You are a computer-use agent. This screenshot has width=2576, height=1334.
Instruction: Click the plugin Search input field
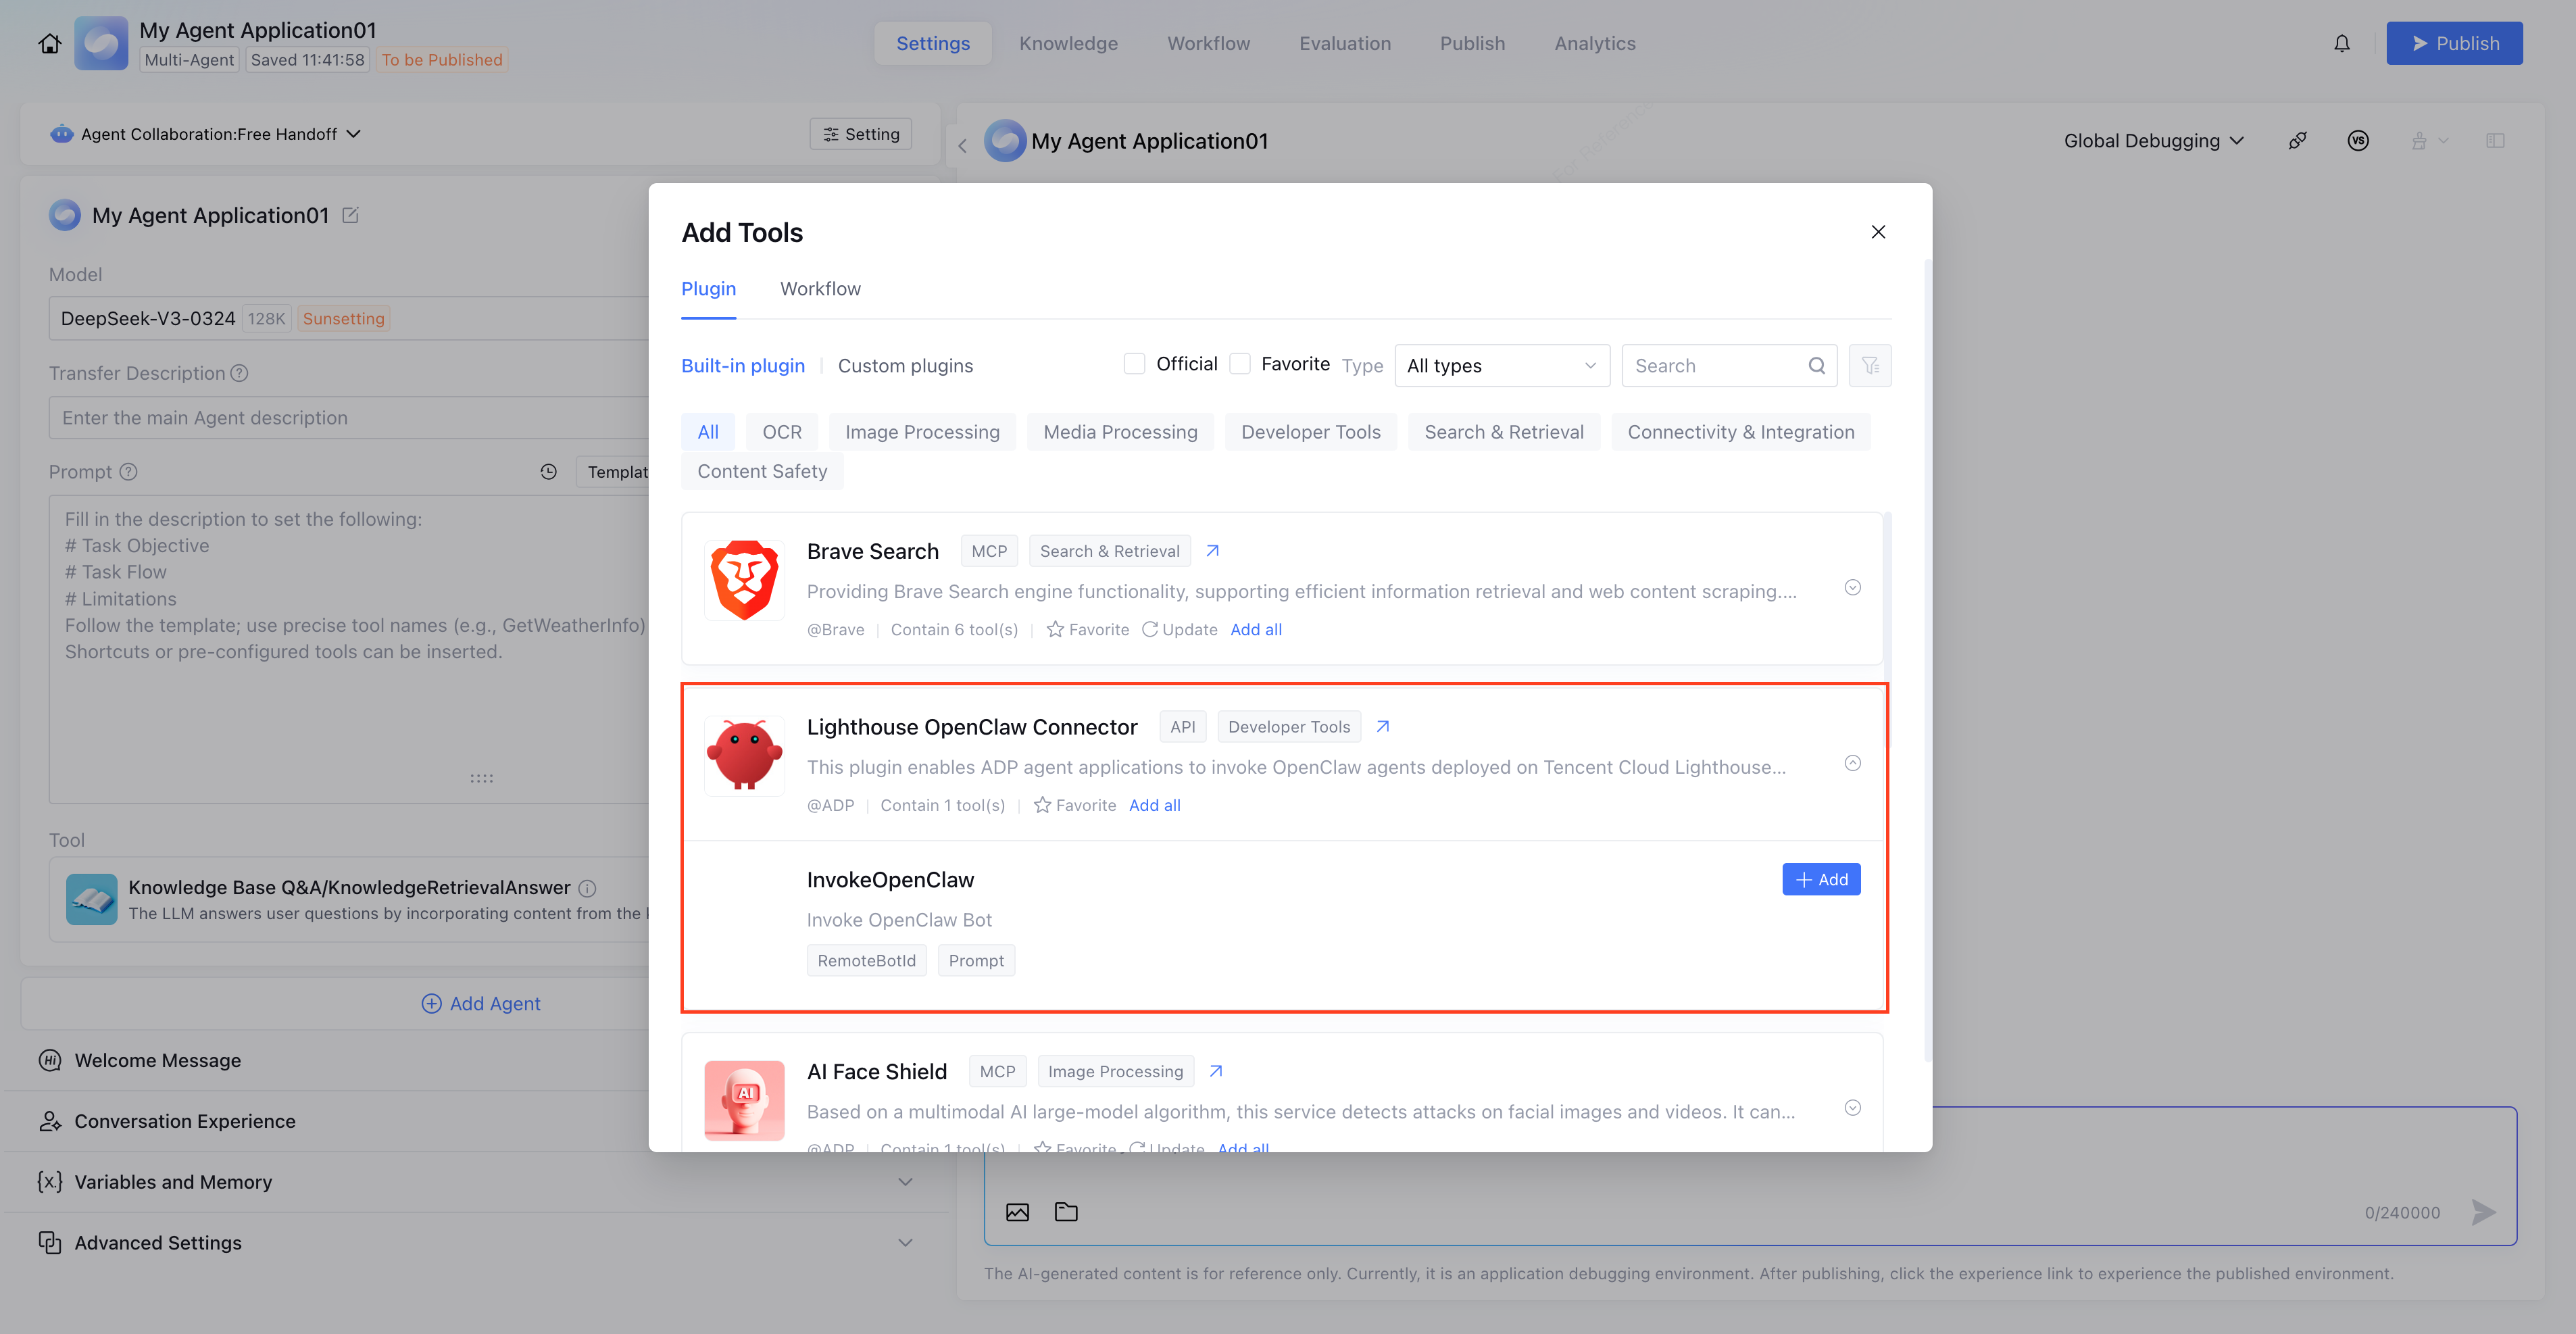click(x=1716, y=366)
